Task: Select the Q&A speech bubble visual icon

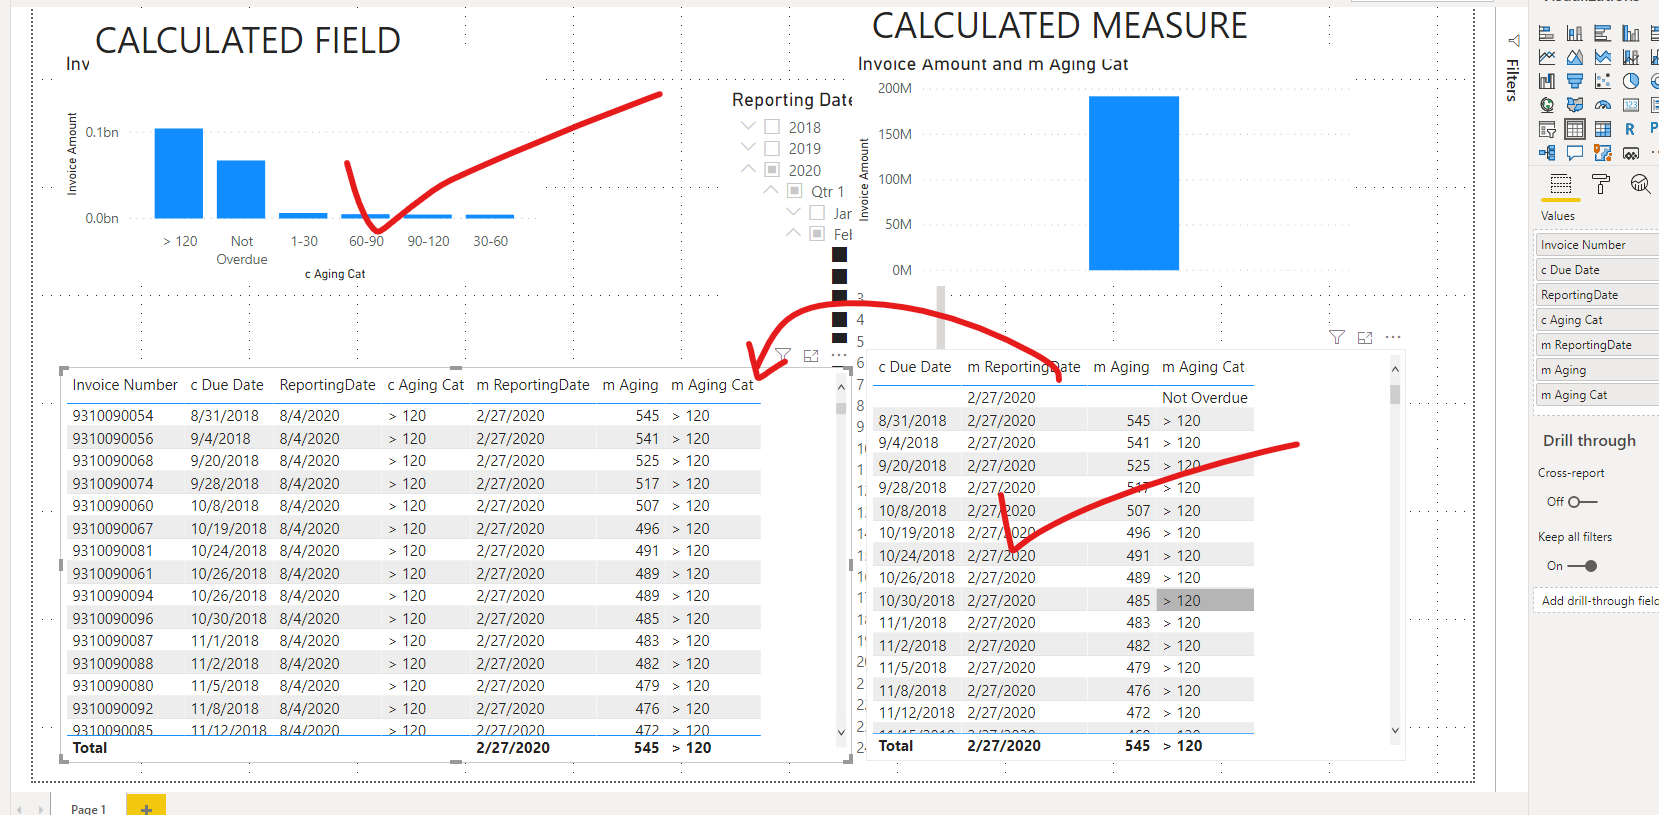Action: tap(1575, 153)
